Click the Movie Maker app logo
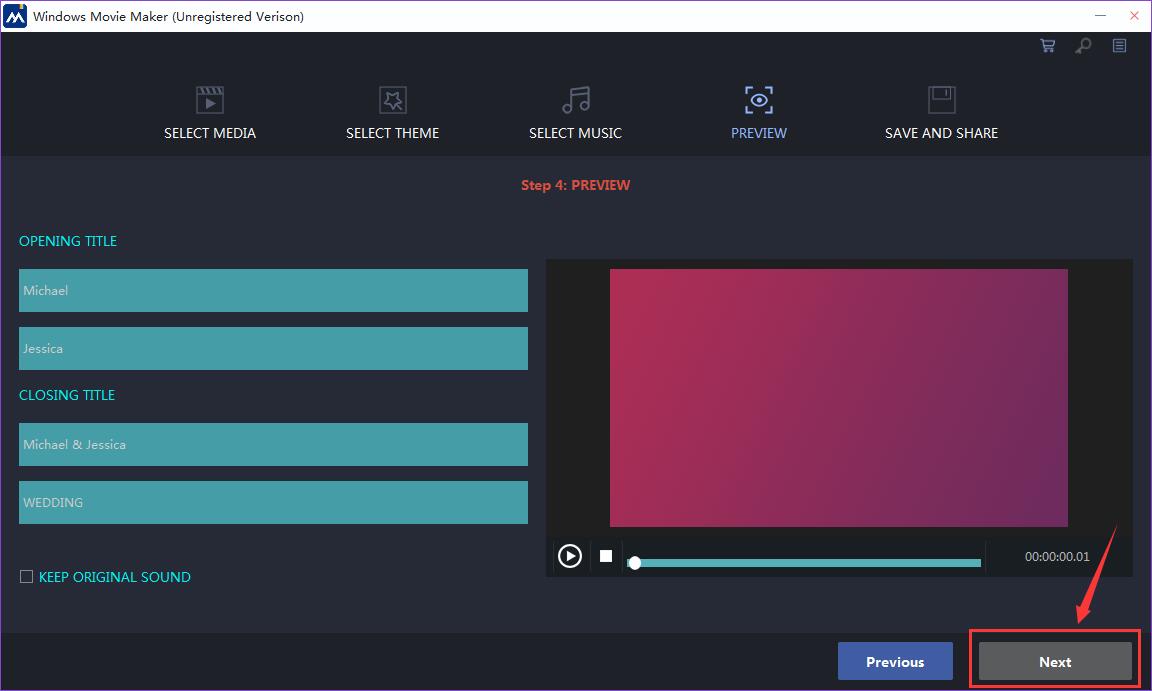 tap(15, 16)
